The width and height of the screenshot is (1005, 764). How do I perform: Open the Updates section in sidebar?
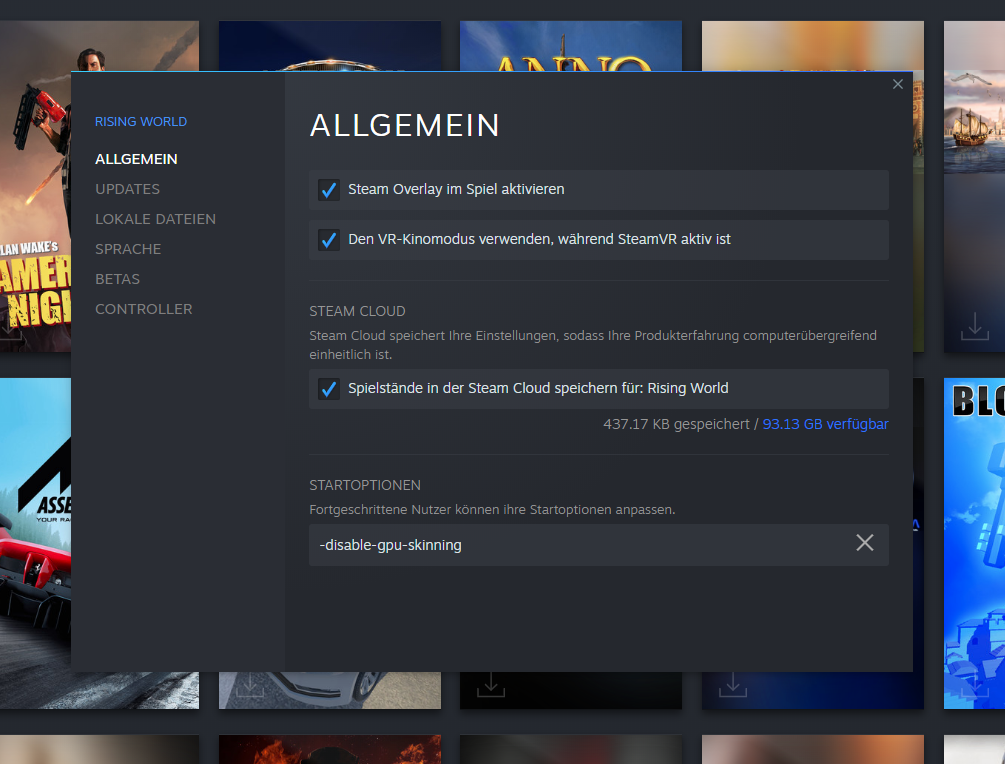coord(127,189)
